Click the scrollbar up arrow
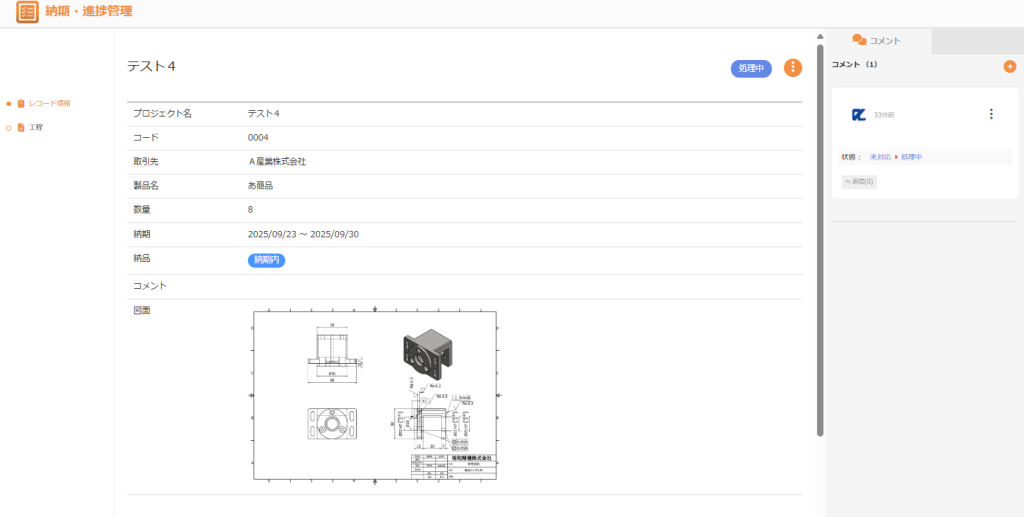This screenshot has width=1024, height=517. [x=820, y=37]
